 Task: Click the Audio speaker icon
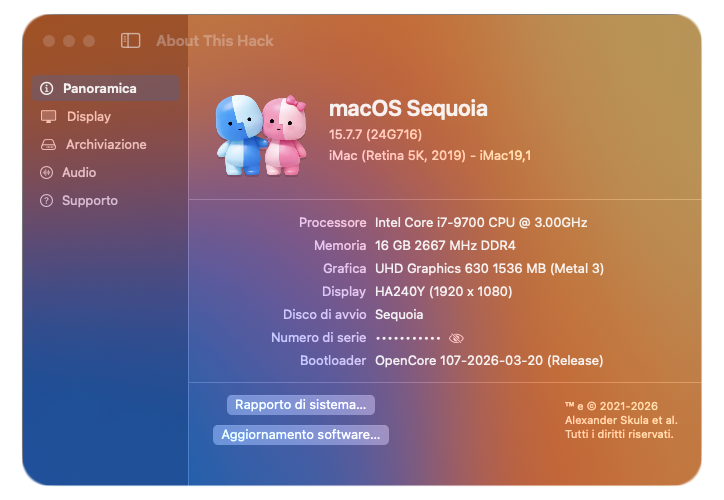(47, 173)
